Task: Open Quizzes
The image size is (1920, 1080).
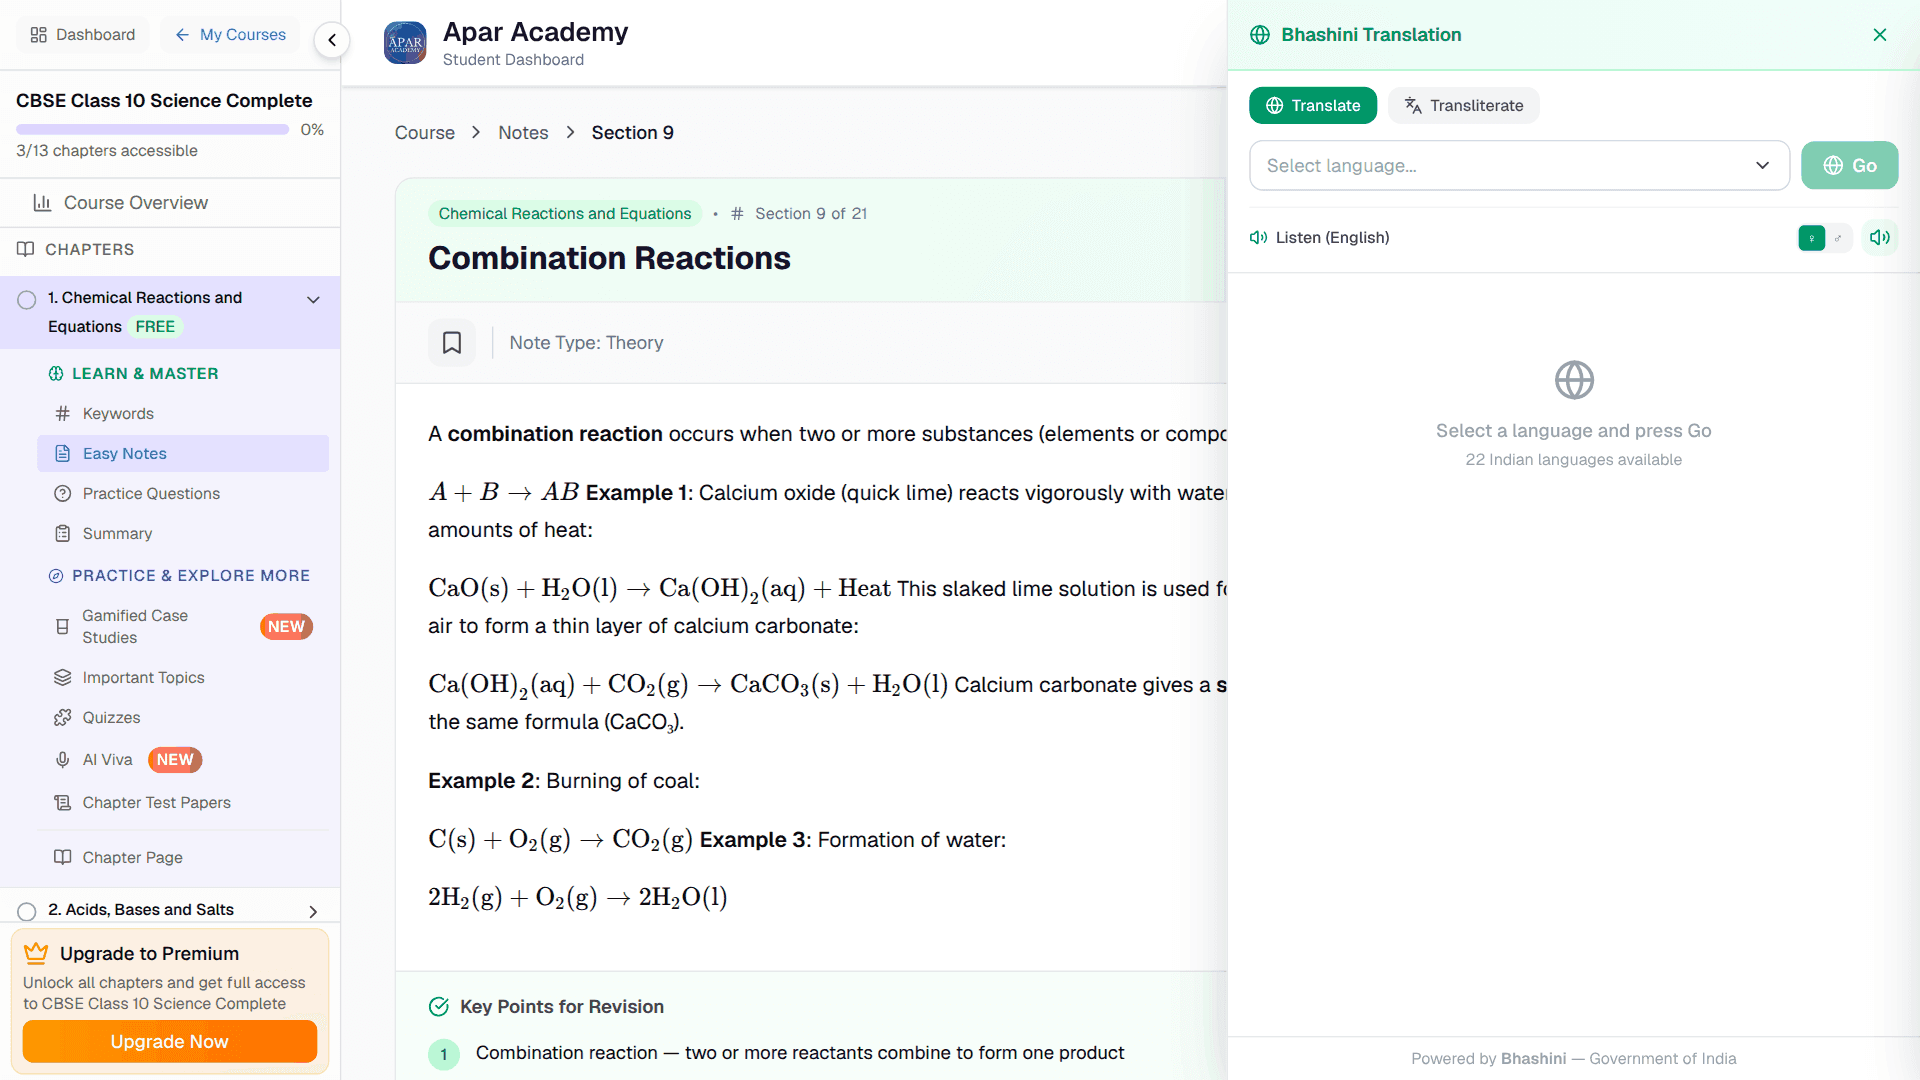Action: coord(183,718)
